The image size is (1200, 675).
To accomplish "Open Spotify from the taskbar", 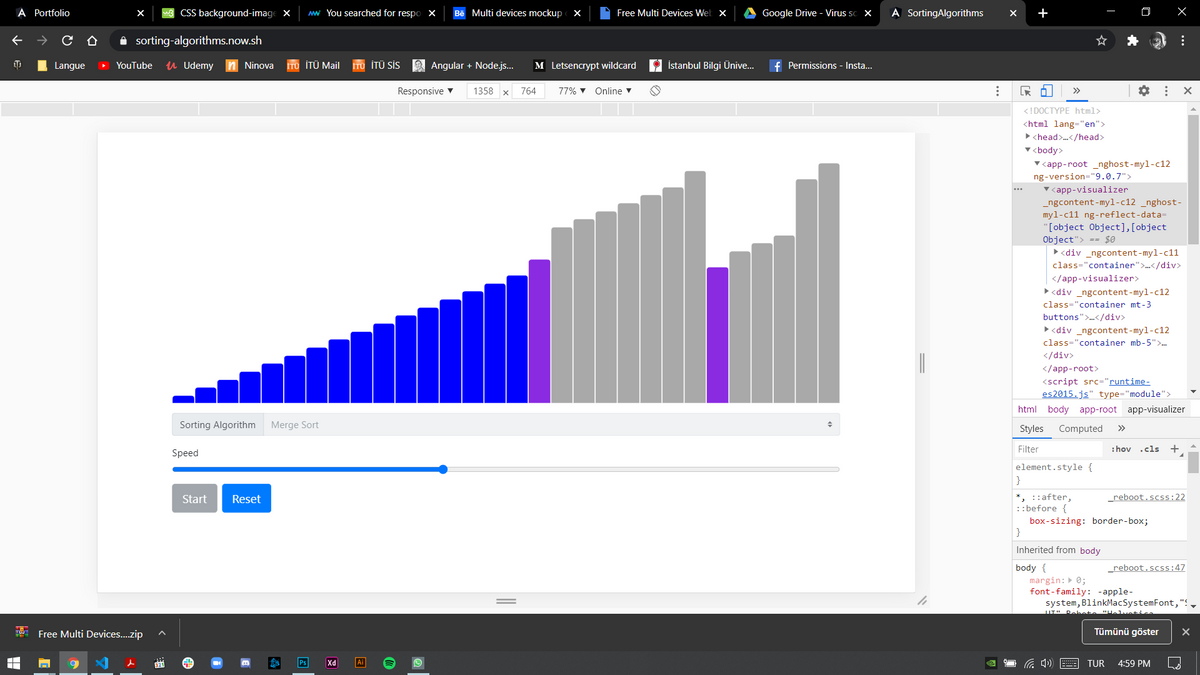I will pos(390,663).
